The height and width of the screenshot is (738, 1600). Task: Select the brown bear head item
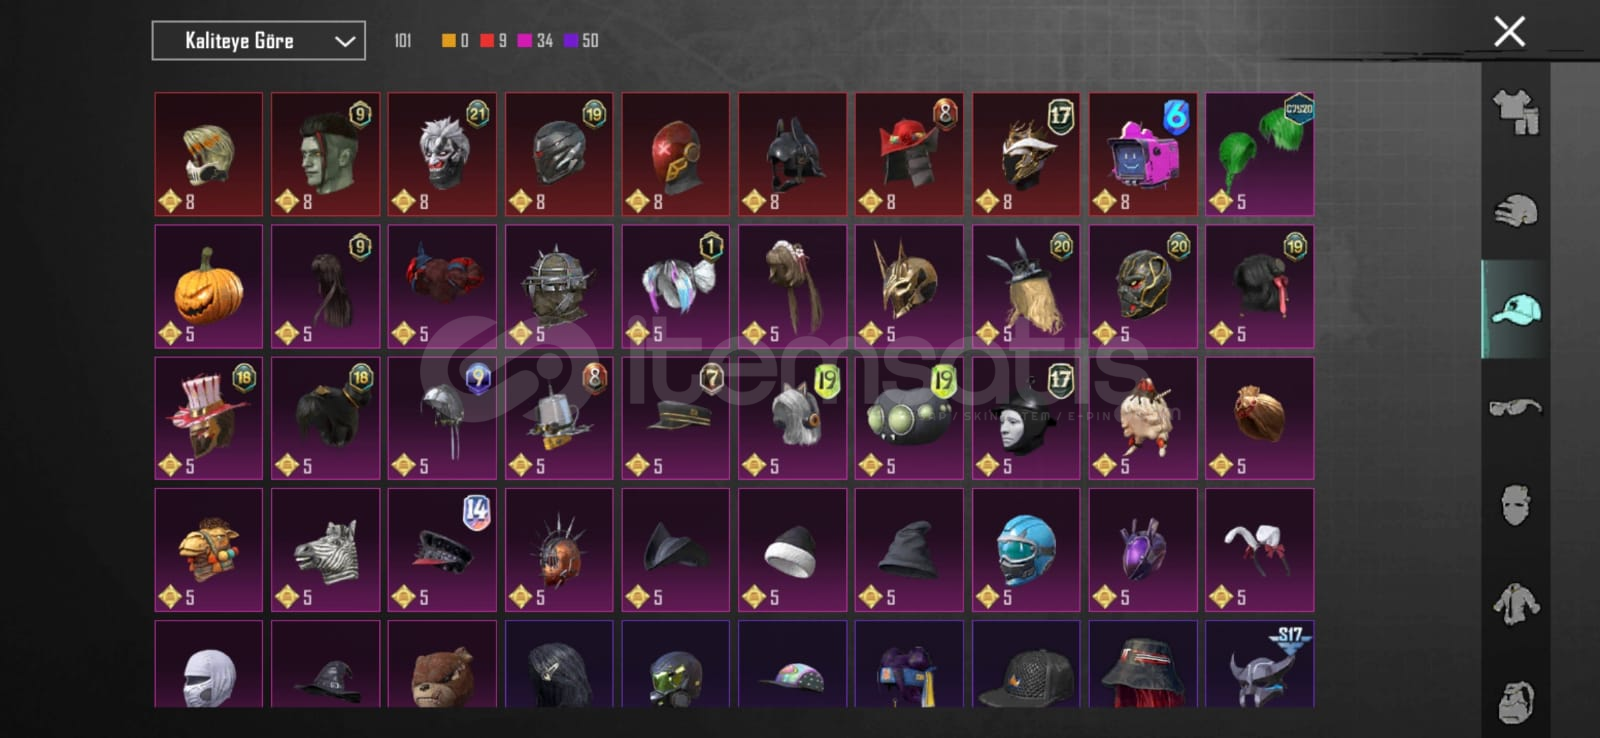coord(442,664)
